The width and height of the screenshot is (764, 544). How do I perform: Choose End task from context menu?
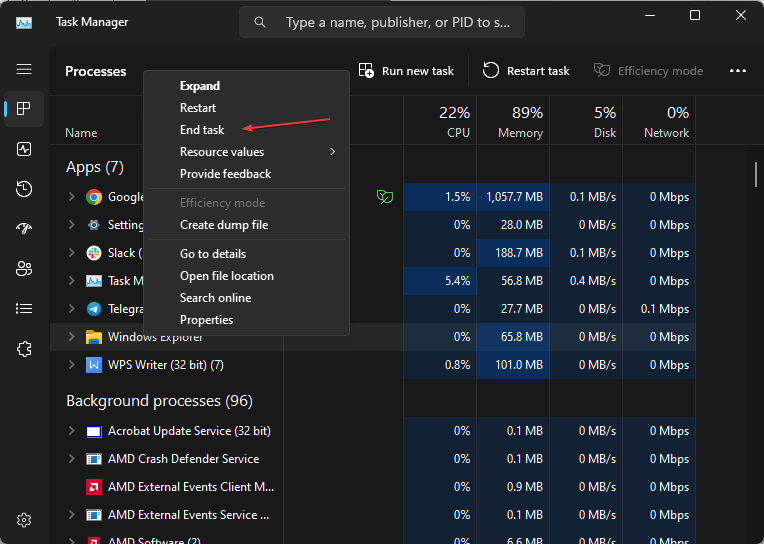(x=202, y=130)
